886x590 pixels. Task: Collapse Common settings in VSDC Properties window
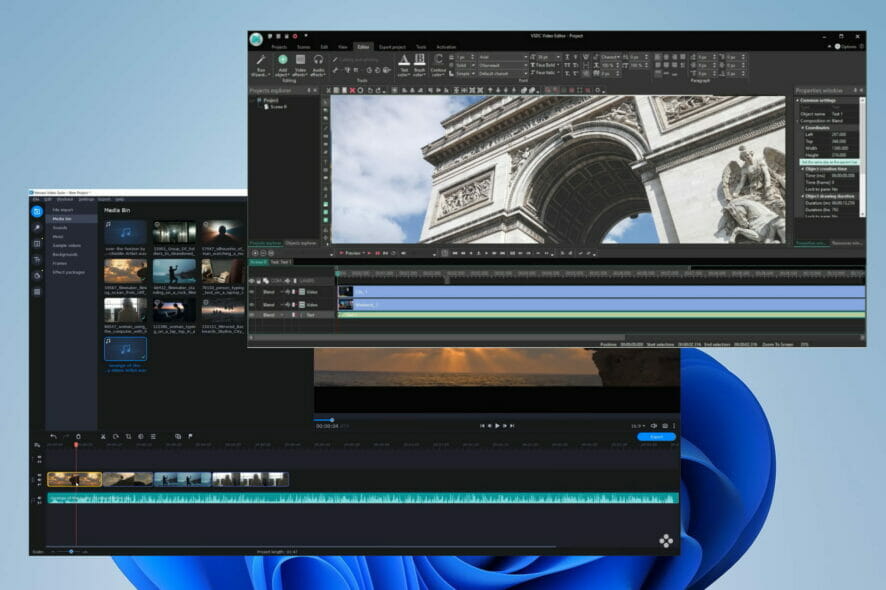798,101
